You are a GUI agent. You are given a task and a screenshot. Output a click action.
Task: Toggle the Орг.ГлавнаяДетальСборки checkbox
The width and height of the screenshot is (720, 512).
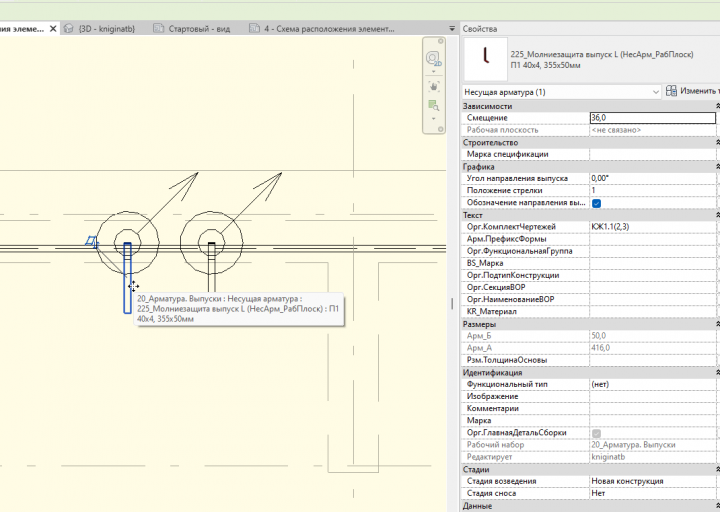tap(596, 433)
